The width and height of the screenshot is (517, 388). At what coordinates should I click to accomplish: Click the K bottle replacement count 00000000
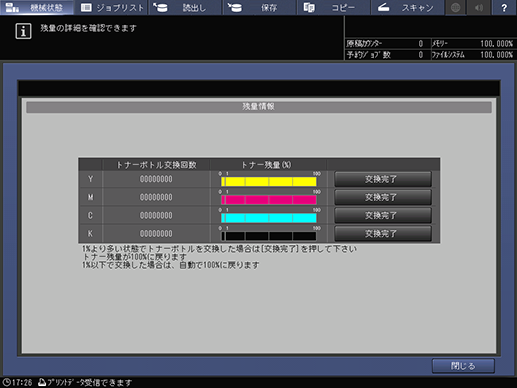156,234
